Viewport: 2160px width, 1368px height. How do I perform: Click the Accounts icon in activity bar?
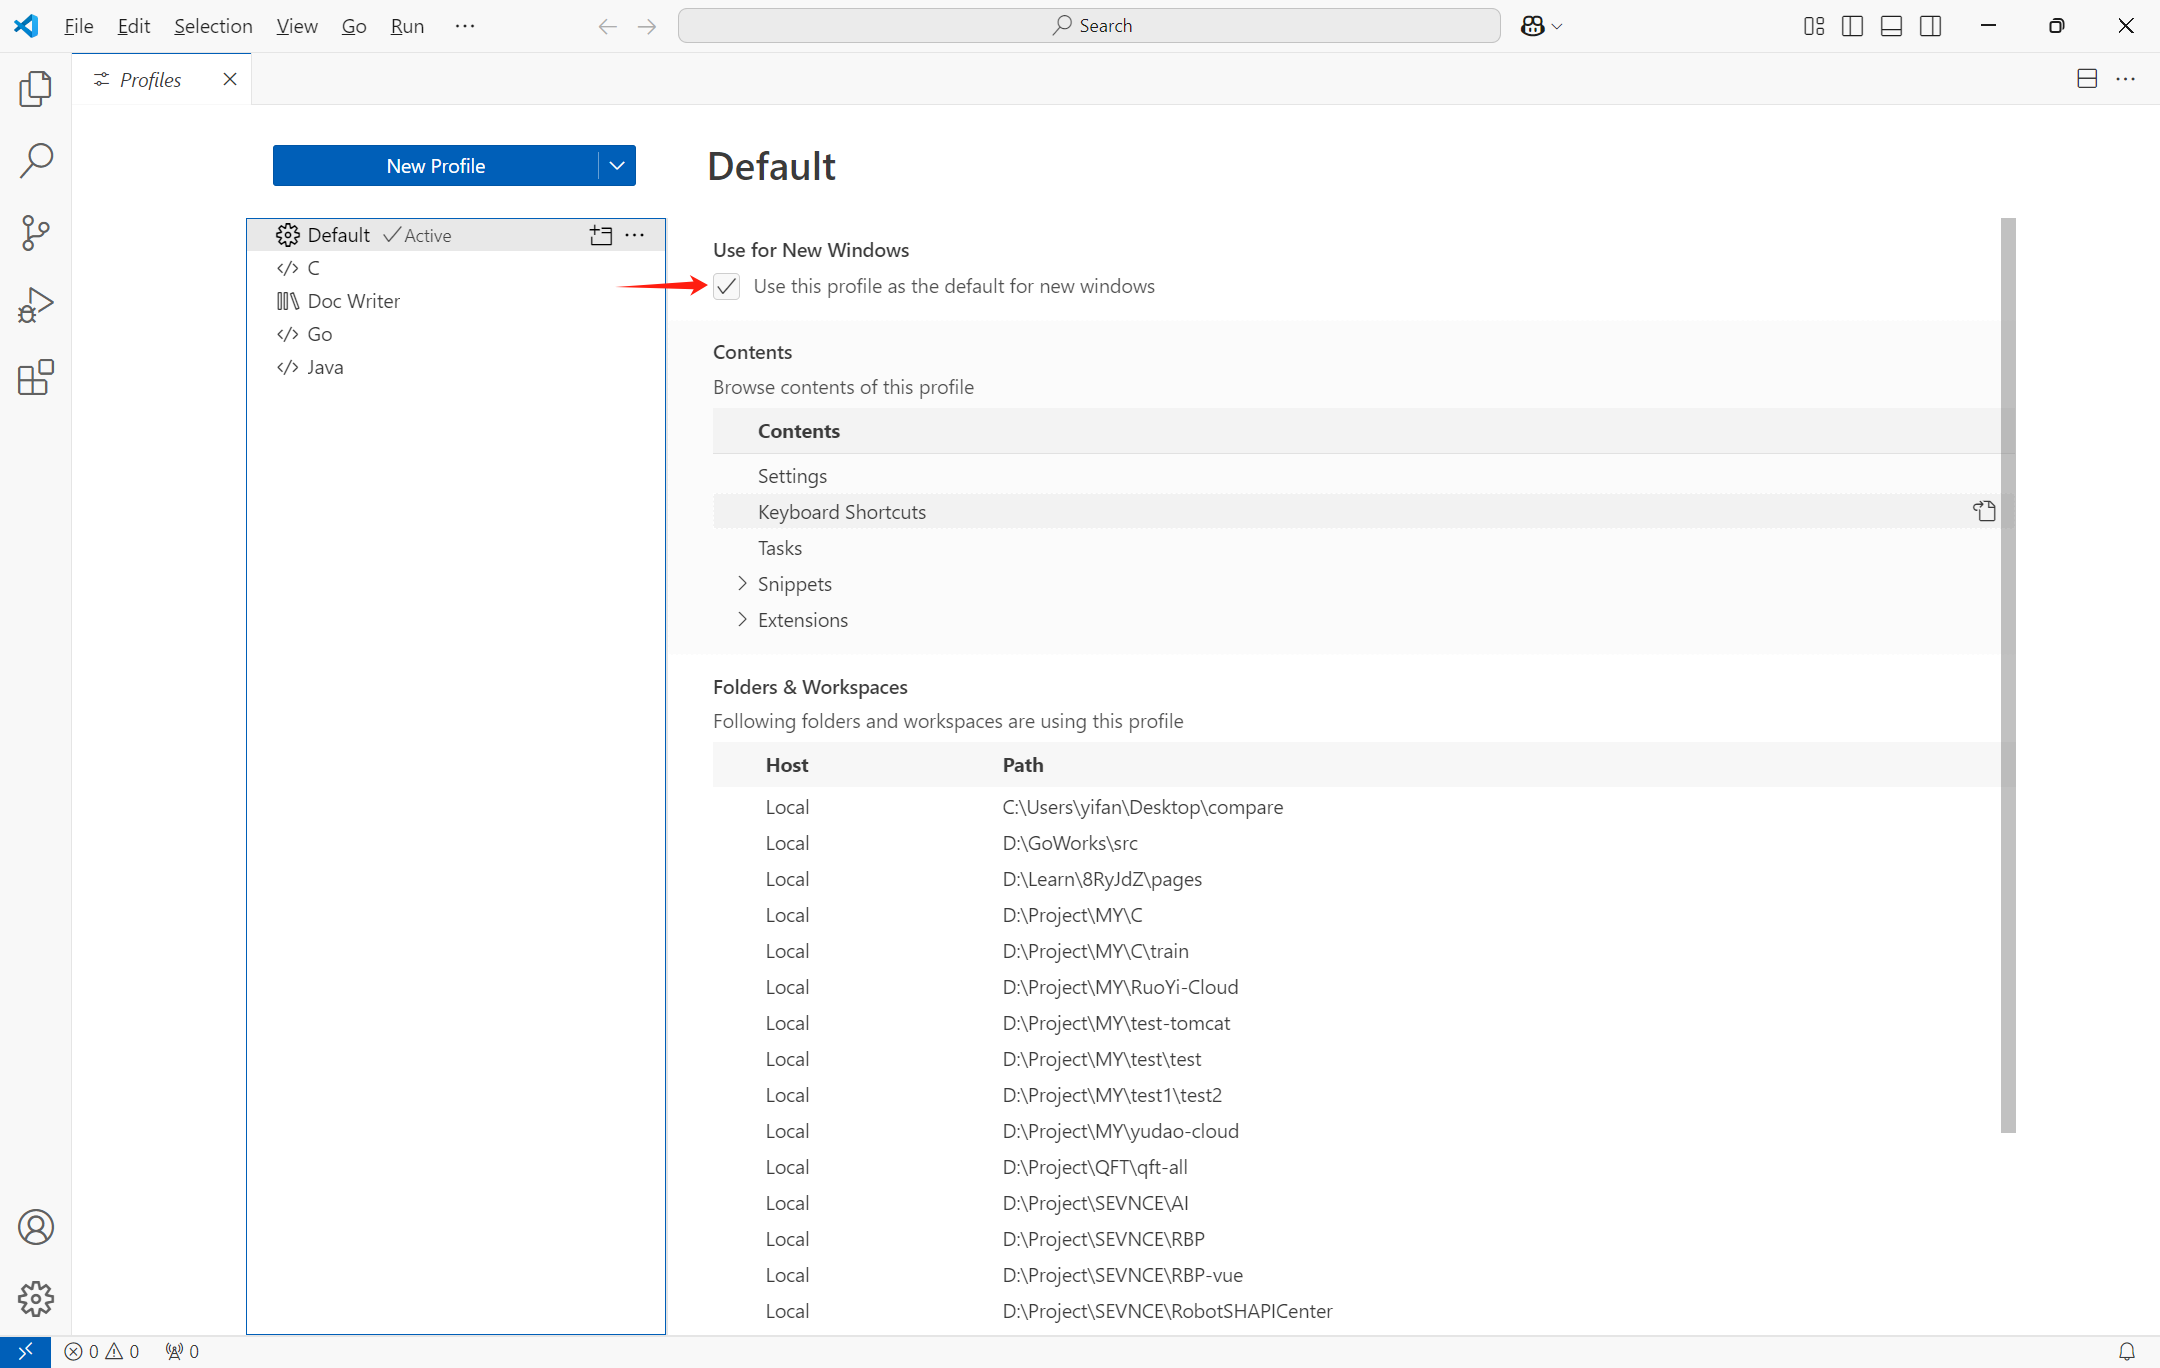(x=35, y=1227)
